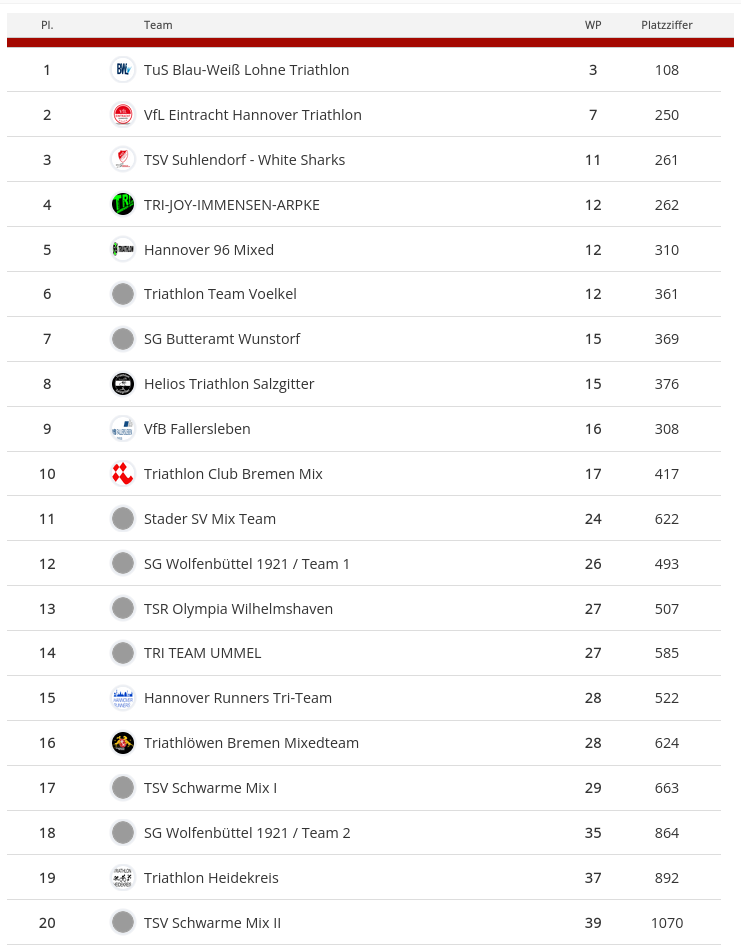Click the Triathlon Heidekreis team logo
The height and width of the screenshot is (952, 741).
click(123, 878)
